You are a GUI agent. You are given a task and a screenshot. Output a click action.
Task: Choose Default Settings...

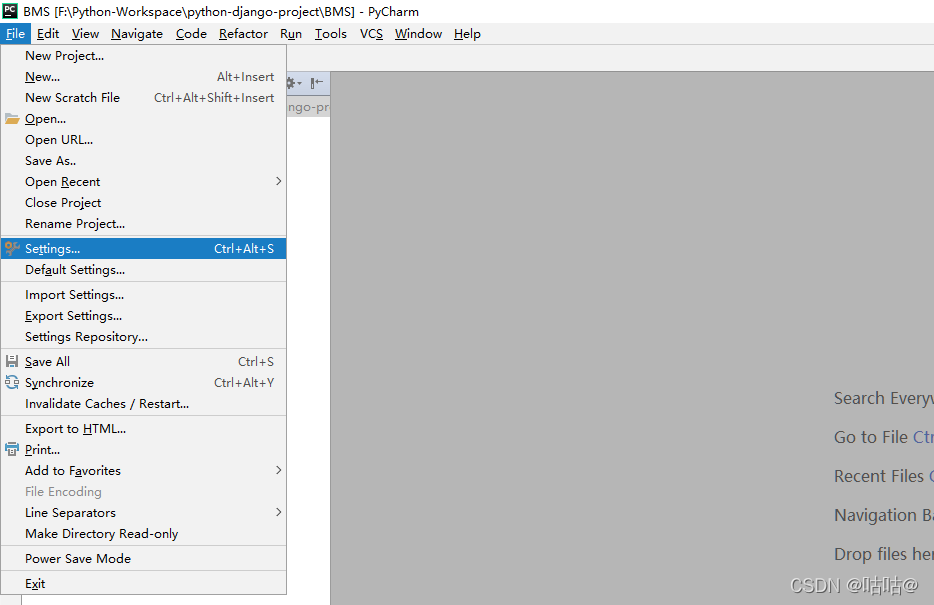[x=144, y=270]
